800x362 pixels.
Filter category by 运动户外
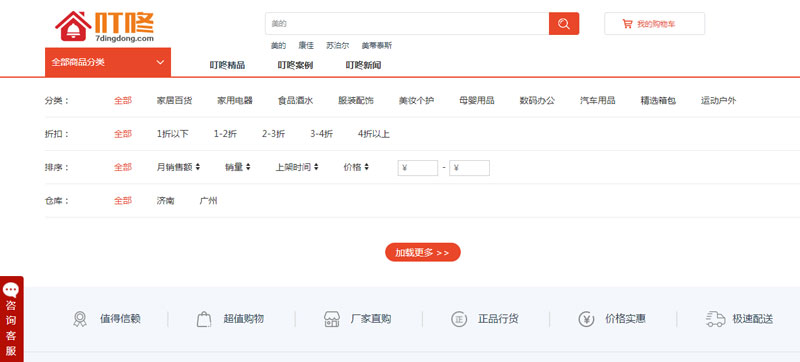718,100
